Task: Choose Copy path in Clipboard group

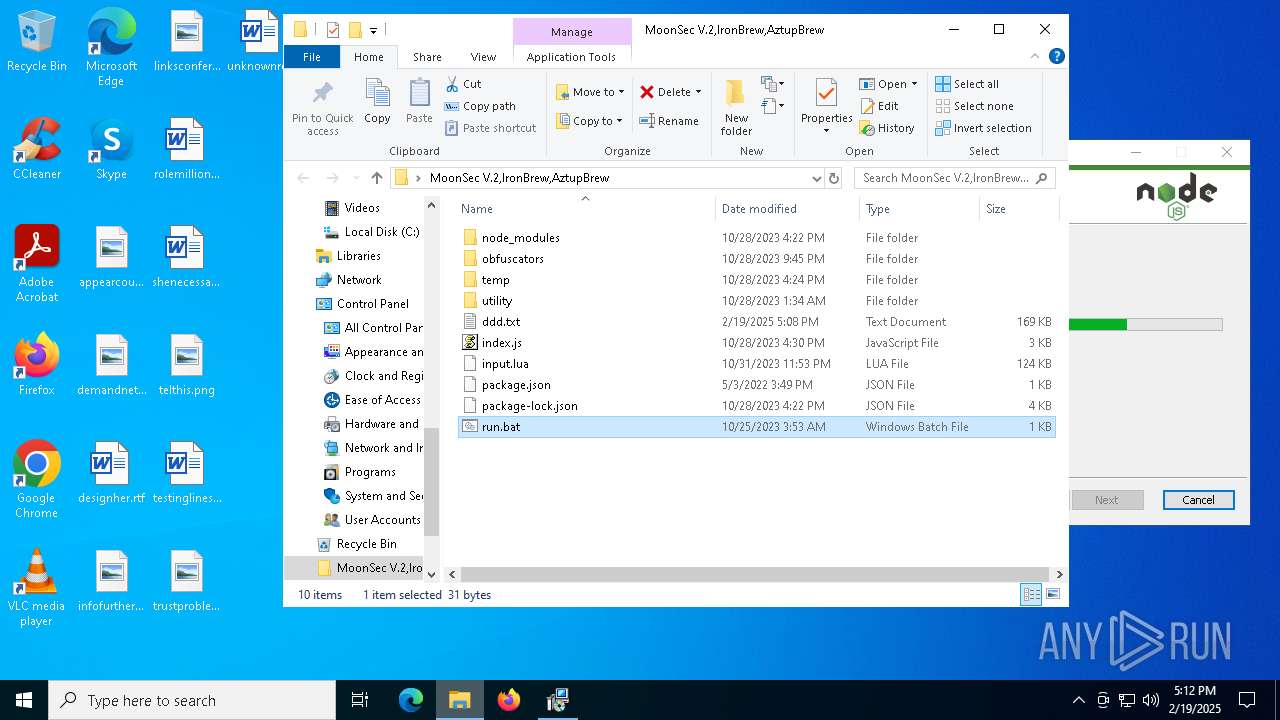Action: point(480,106)
